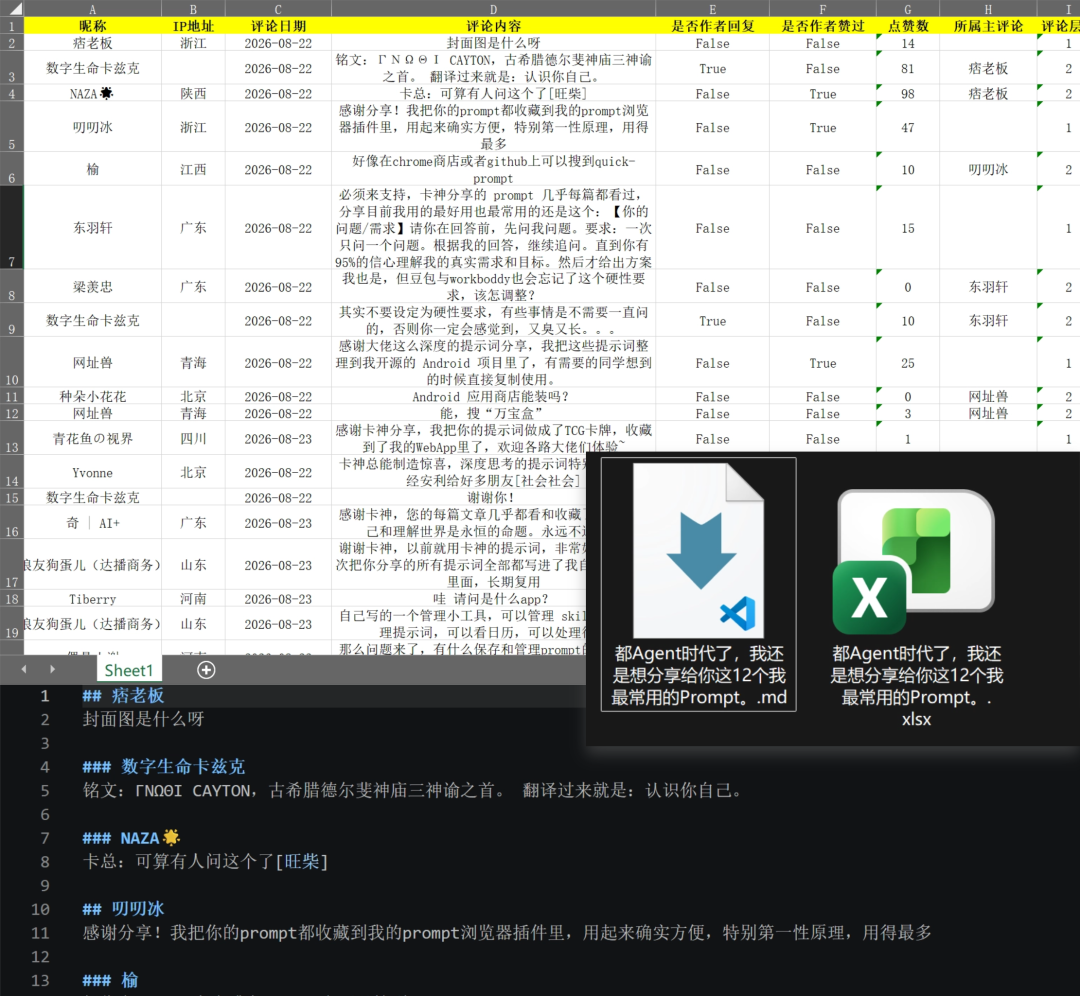Click the like count 47 cell

point(908,127)
